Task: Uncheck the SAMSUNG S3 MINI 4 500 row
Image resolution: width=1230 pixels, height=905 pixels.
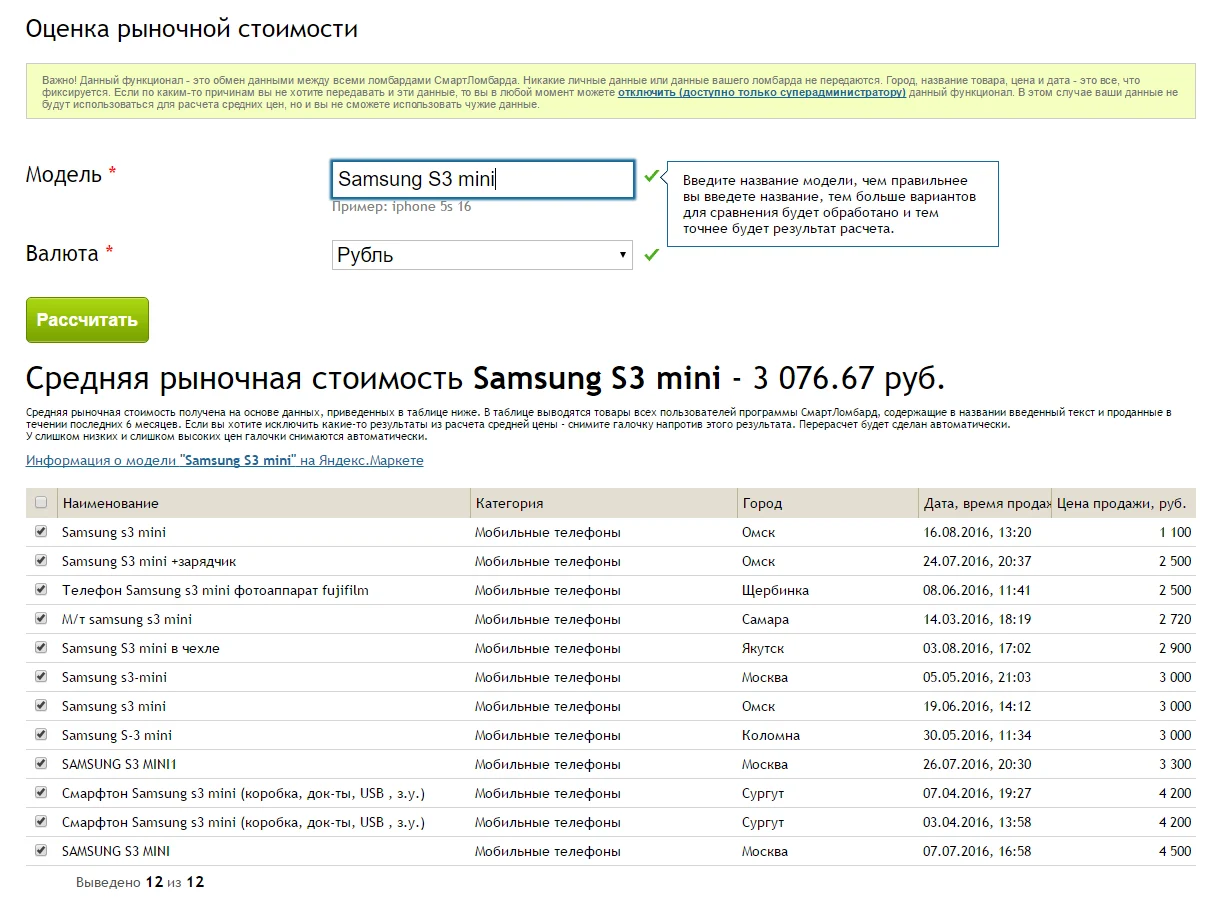Action: (x=41, y=851)
